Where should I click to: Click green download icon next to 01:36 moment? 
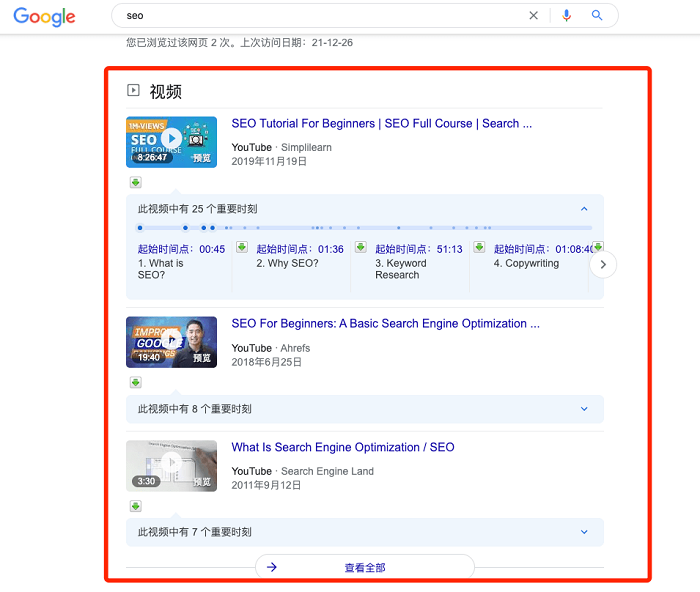pos(361,247)
